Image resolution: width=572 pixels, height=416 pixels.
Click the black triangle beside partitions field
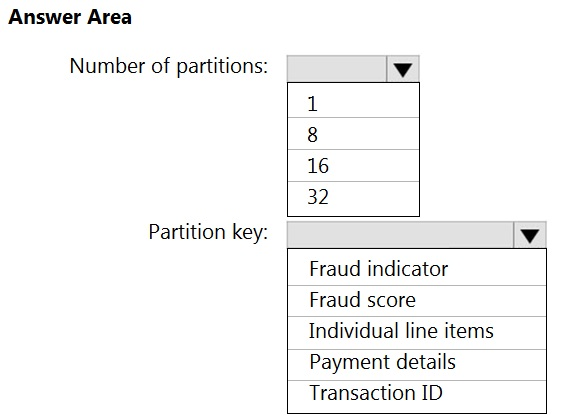403,70
